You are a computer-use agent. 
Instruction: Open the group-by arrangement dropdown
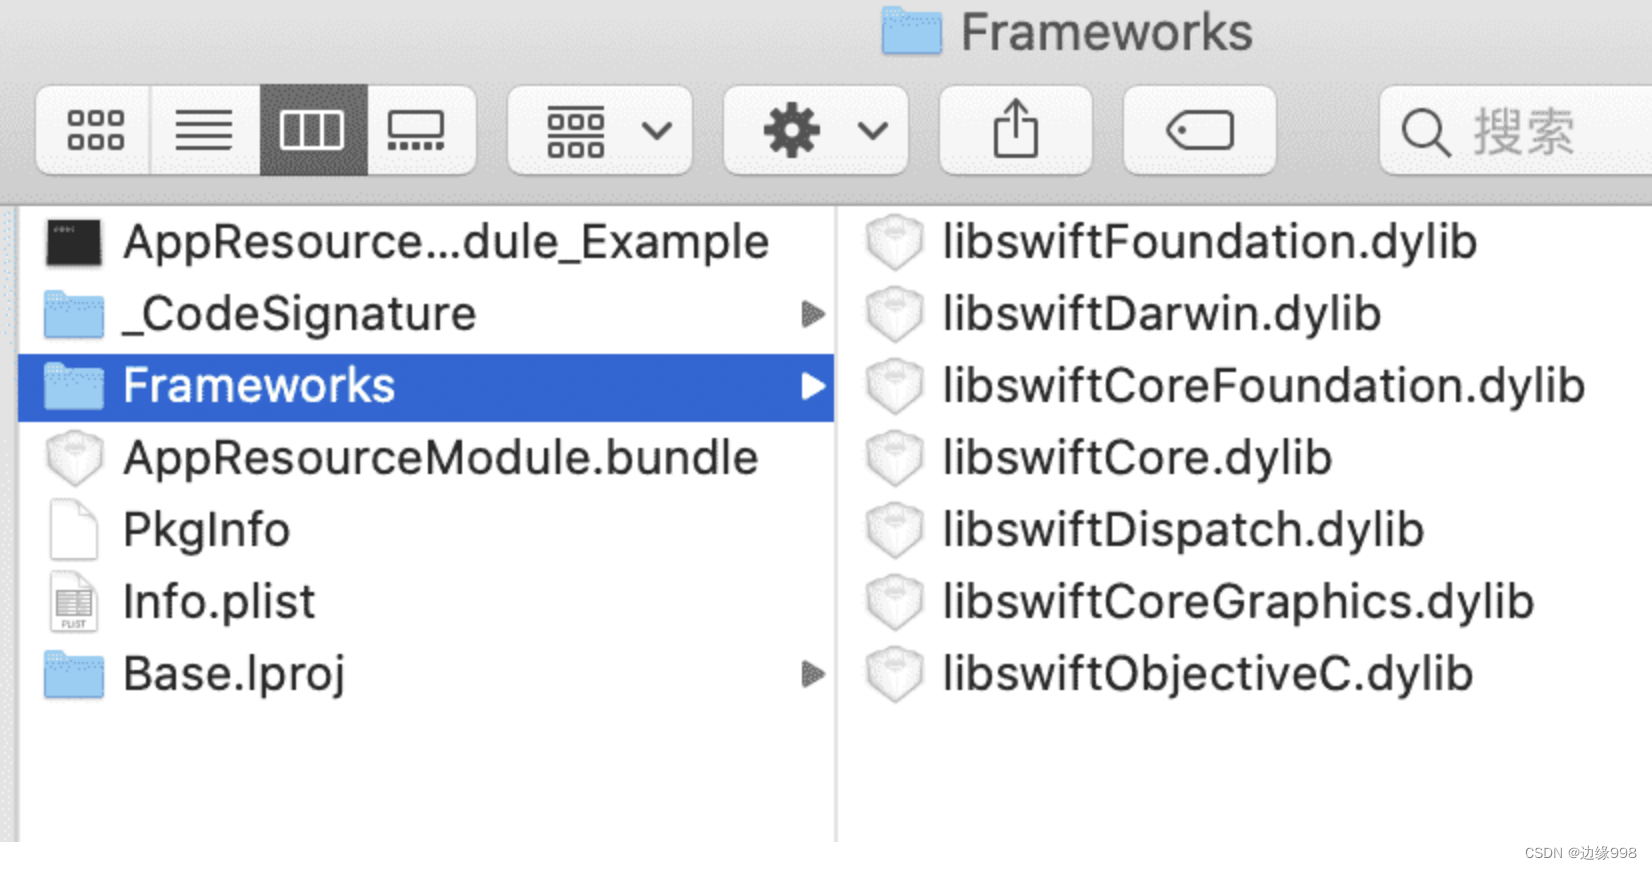tap(600, 130)
